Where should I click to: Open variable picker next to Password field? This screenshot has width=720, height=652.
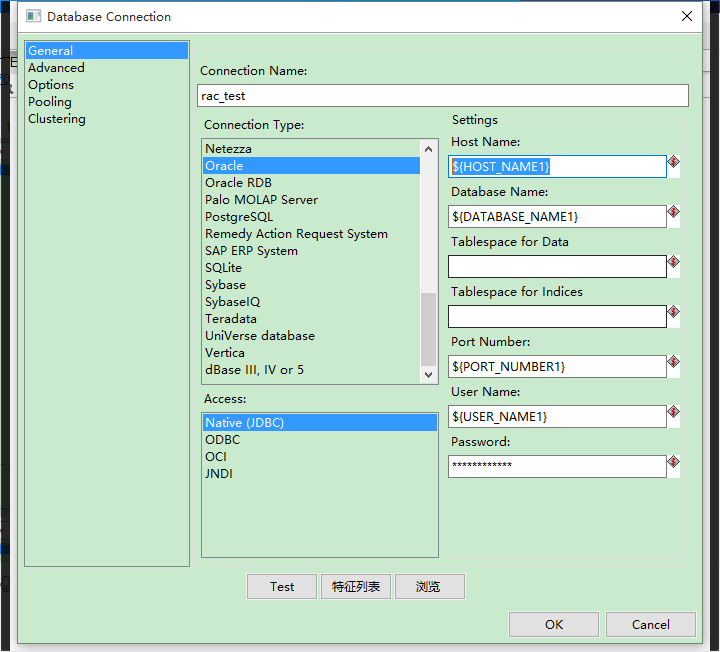[673, 462]
